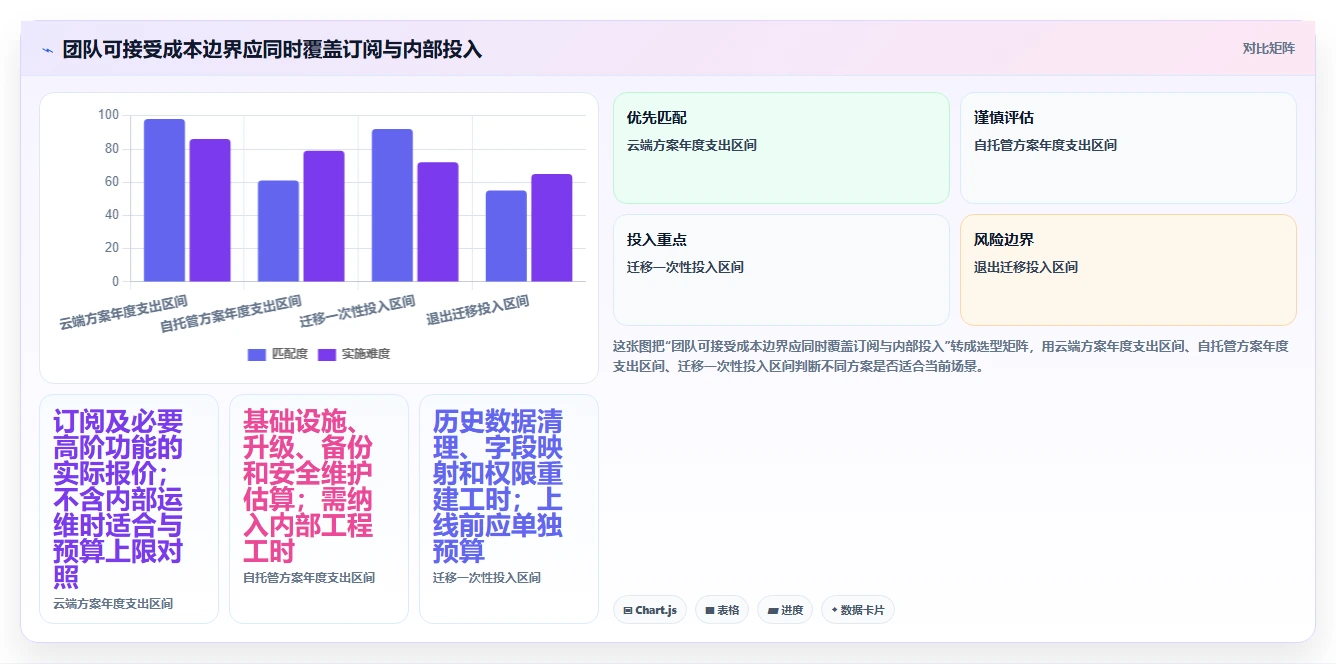Click the 实施难度 bar for 退出迁移投入区间

(552, 228)
